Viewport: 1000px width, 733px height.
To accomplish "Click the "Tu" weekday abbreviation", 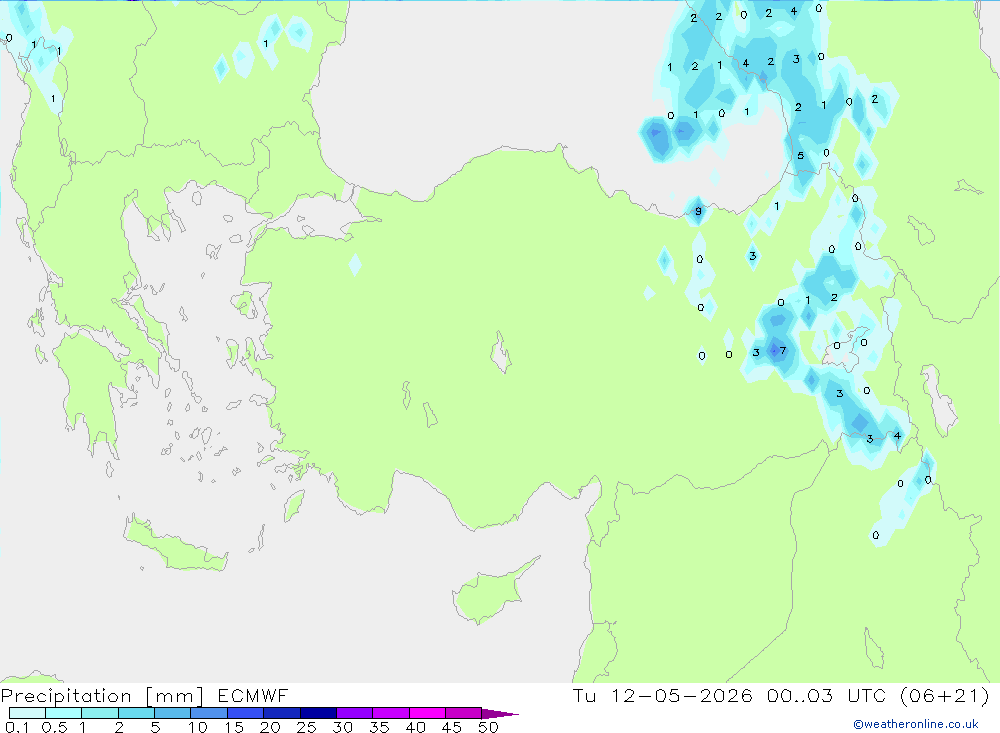I will point(584,696).
